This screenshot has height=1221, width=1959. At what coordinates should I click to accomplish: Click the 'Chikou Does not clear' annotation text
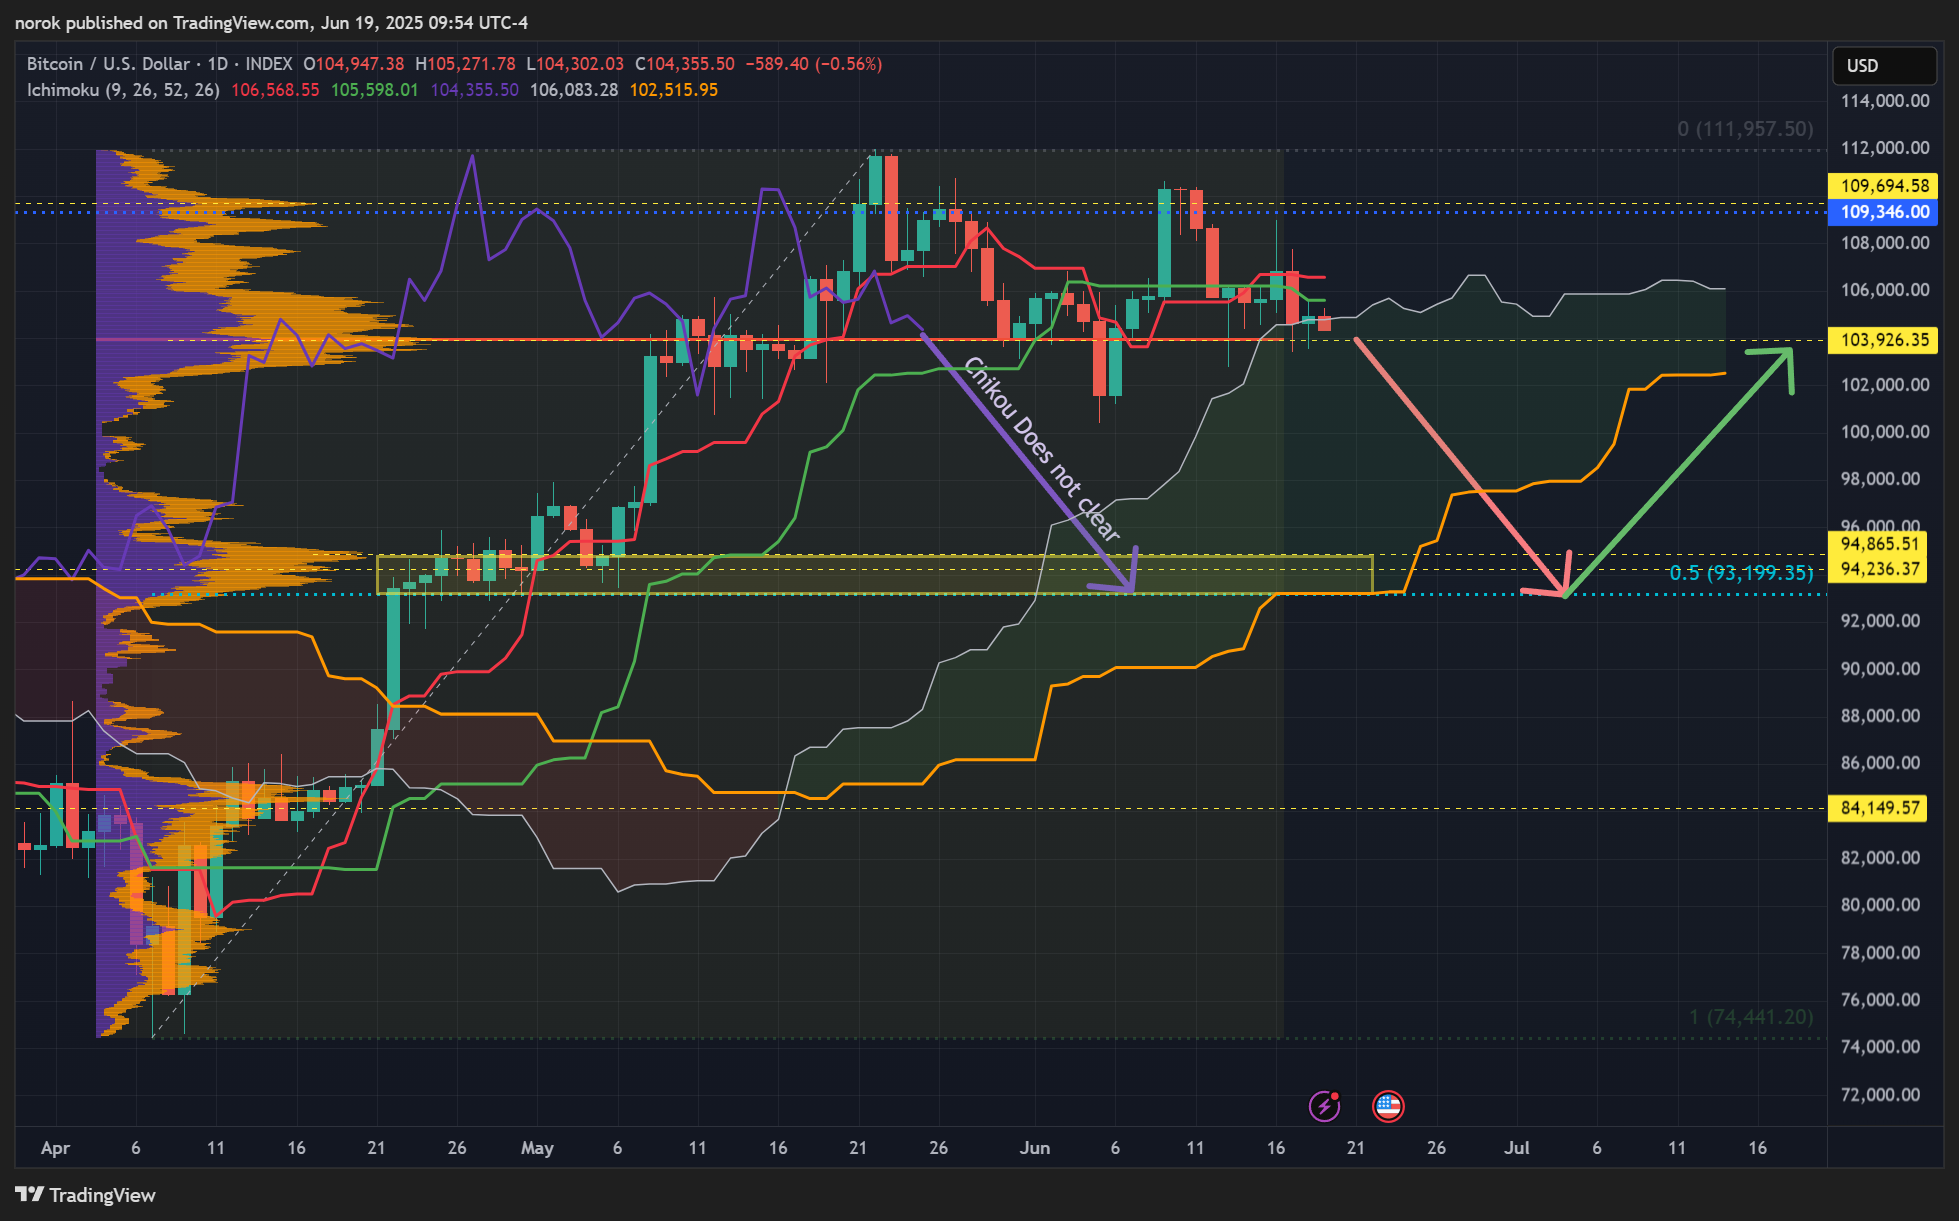[x=1041, y=449]
